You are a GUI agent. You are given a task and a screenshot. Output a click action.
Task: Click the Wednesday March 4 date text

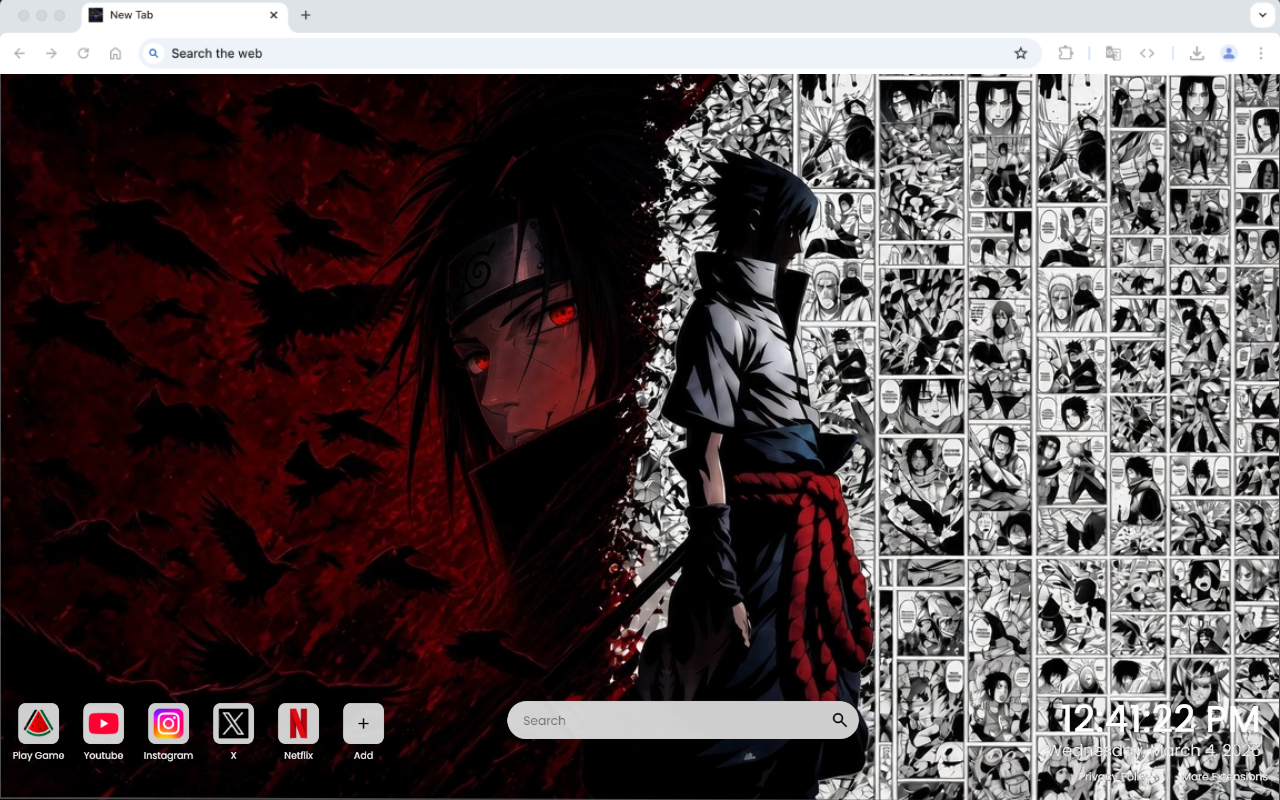pos(1155,751)
